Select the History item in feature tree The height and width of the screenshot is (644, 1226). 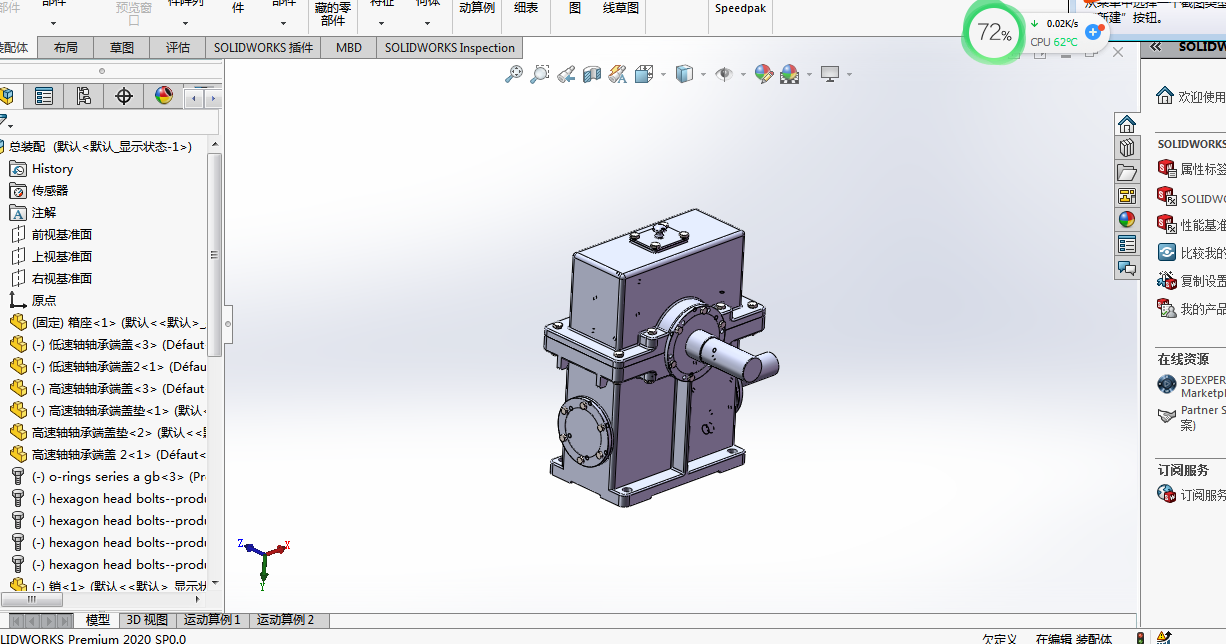tap(52, 169)
